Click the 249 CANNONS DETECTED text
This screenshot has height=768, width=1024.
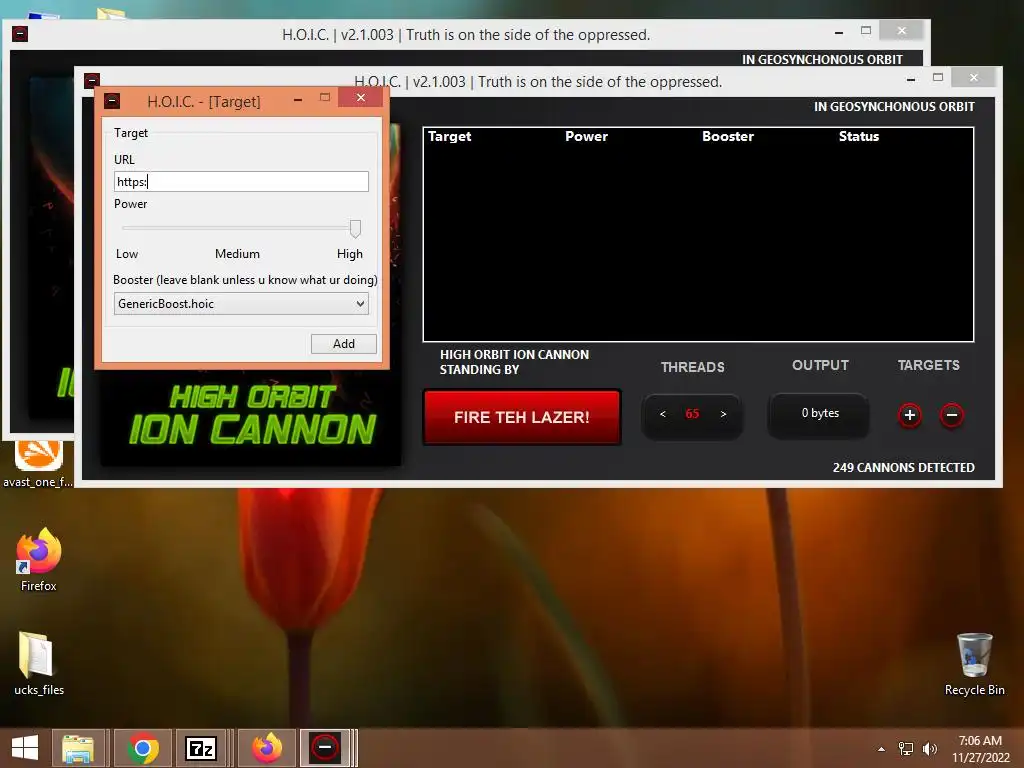point(903,468)
